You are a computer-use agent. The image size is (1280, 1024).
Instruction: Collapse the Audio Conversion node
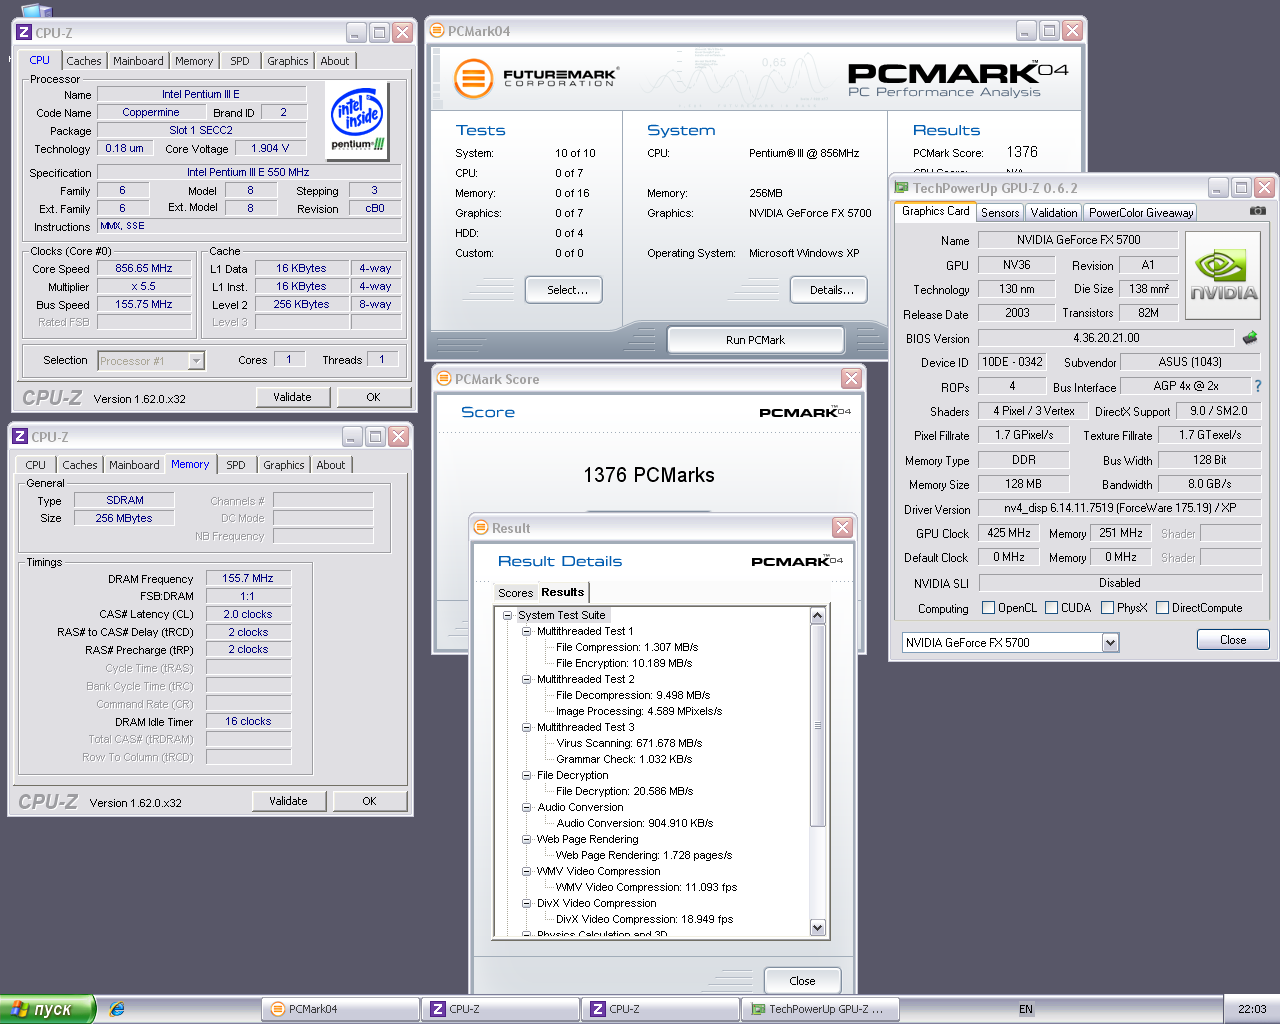(x=526, y=807)
